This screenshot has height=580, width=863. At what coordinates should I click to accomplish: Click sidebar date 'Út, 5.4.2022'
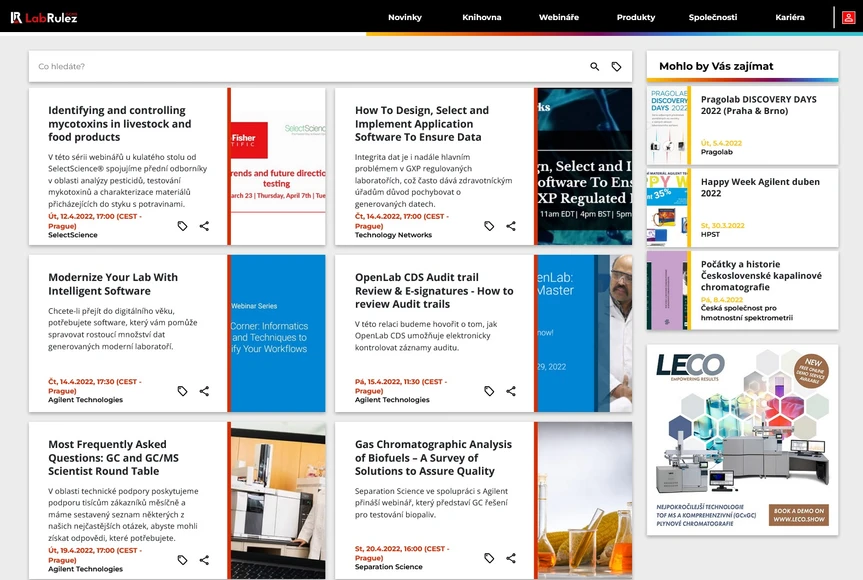click(721, 143)
